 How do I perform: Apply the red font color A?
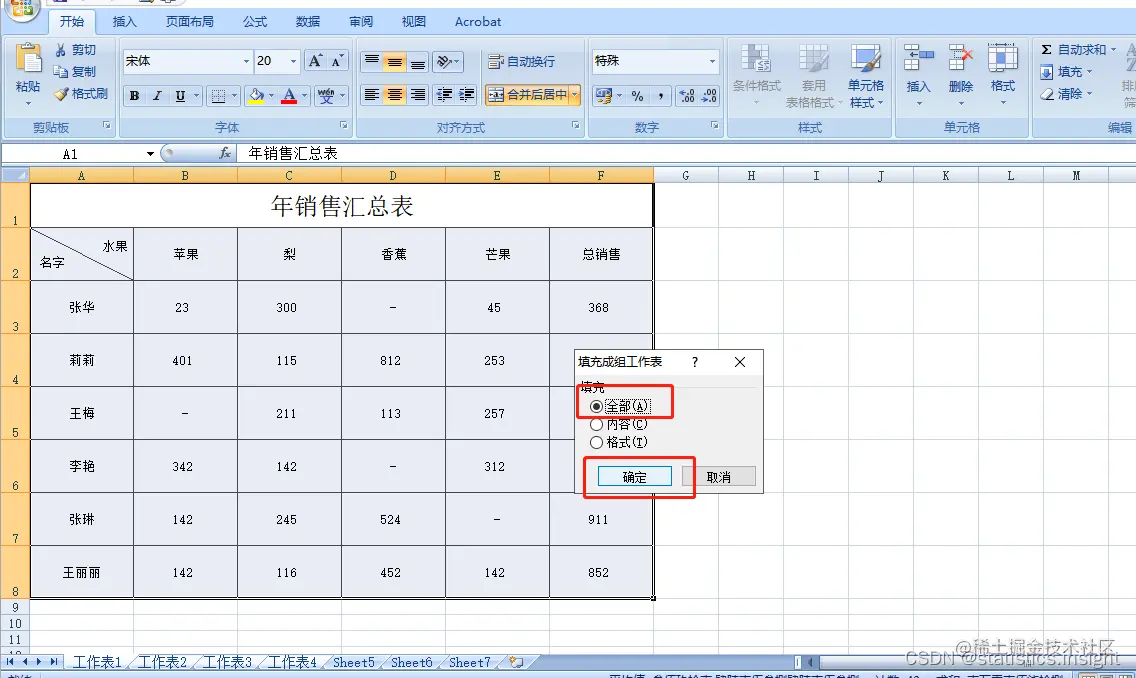coord(289,96)
